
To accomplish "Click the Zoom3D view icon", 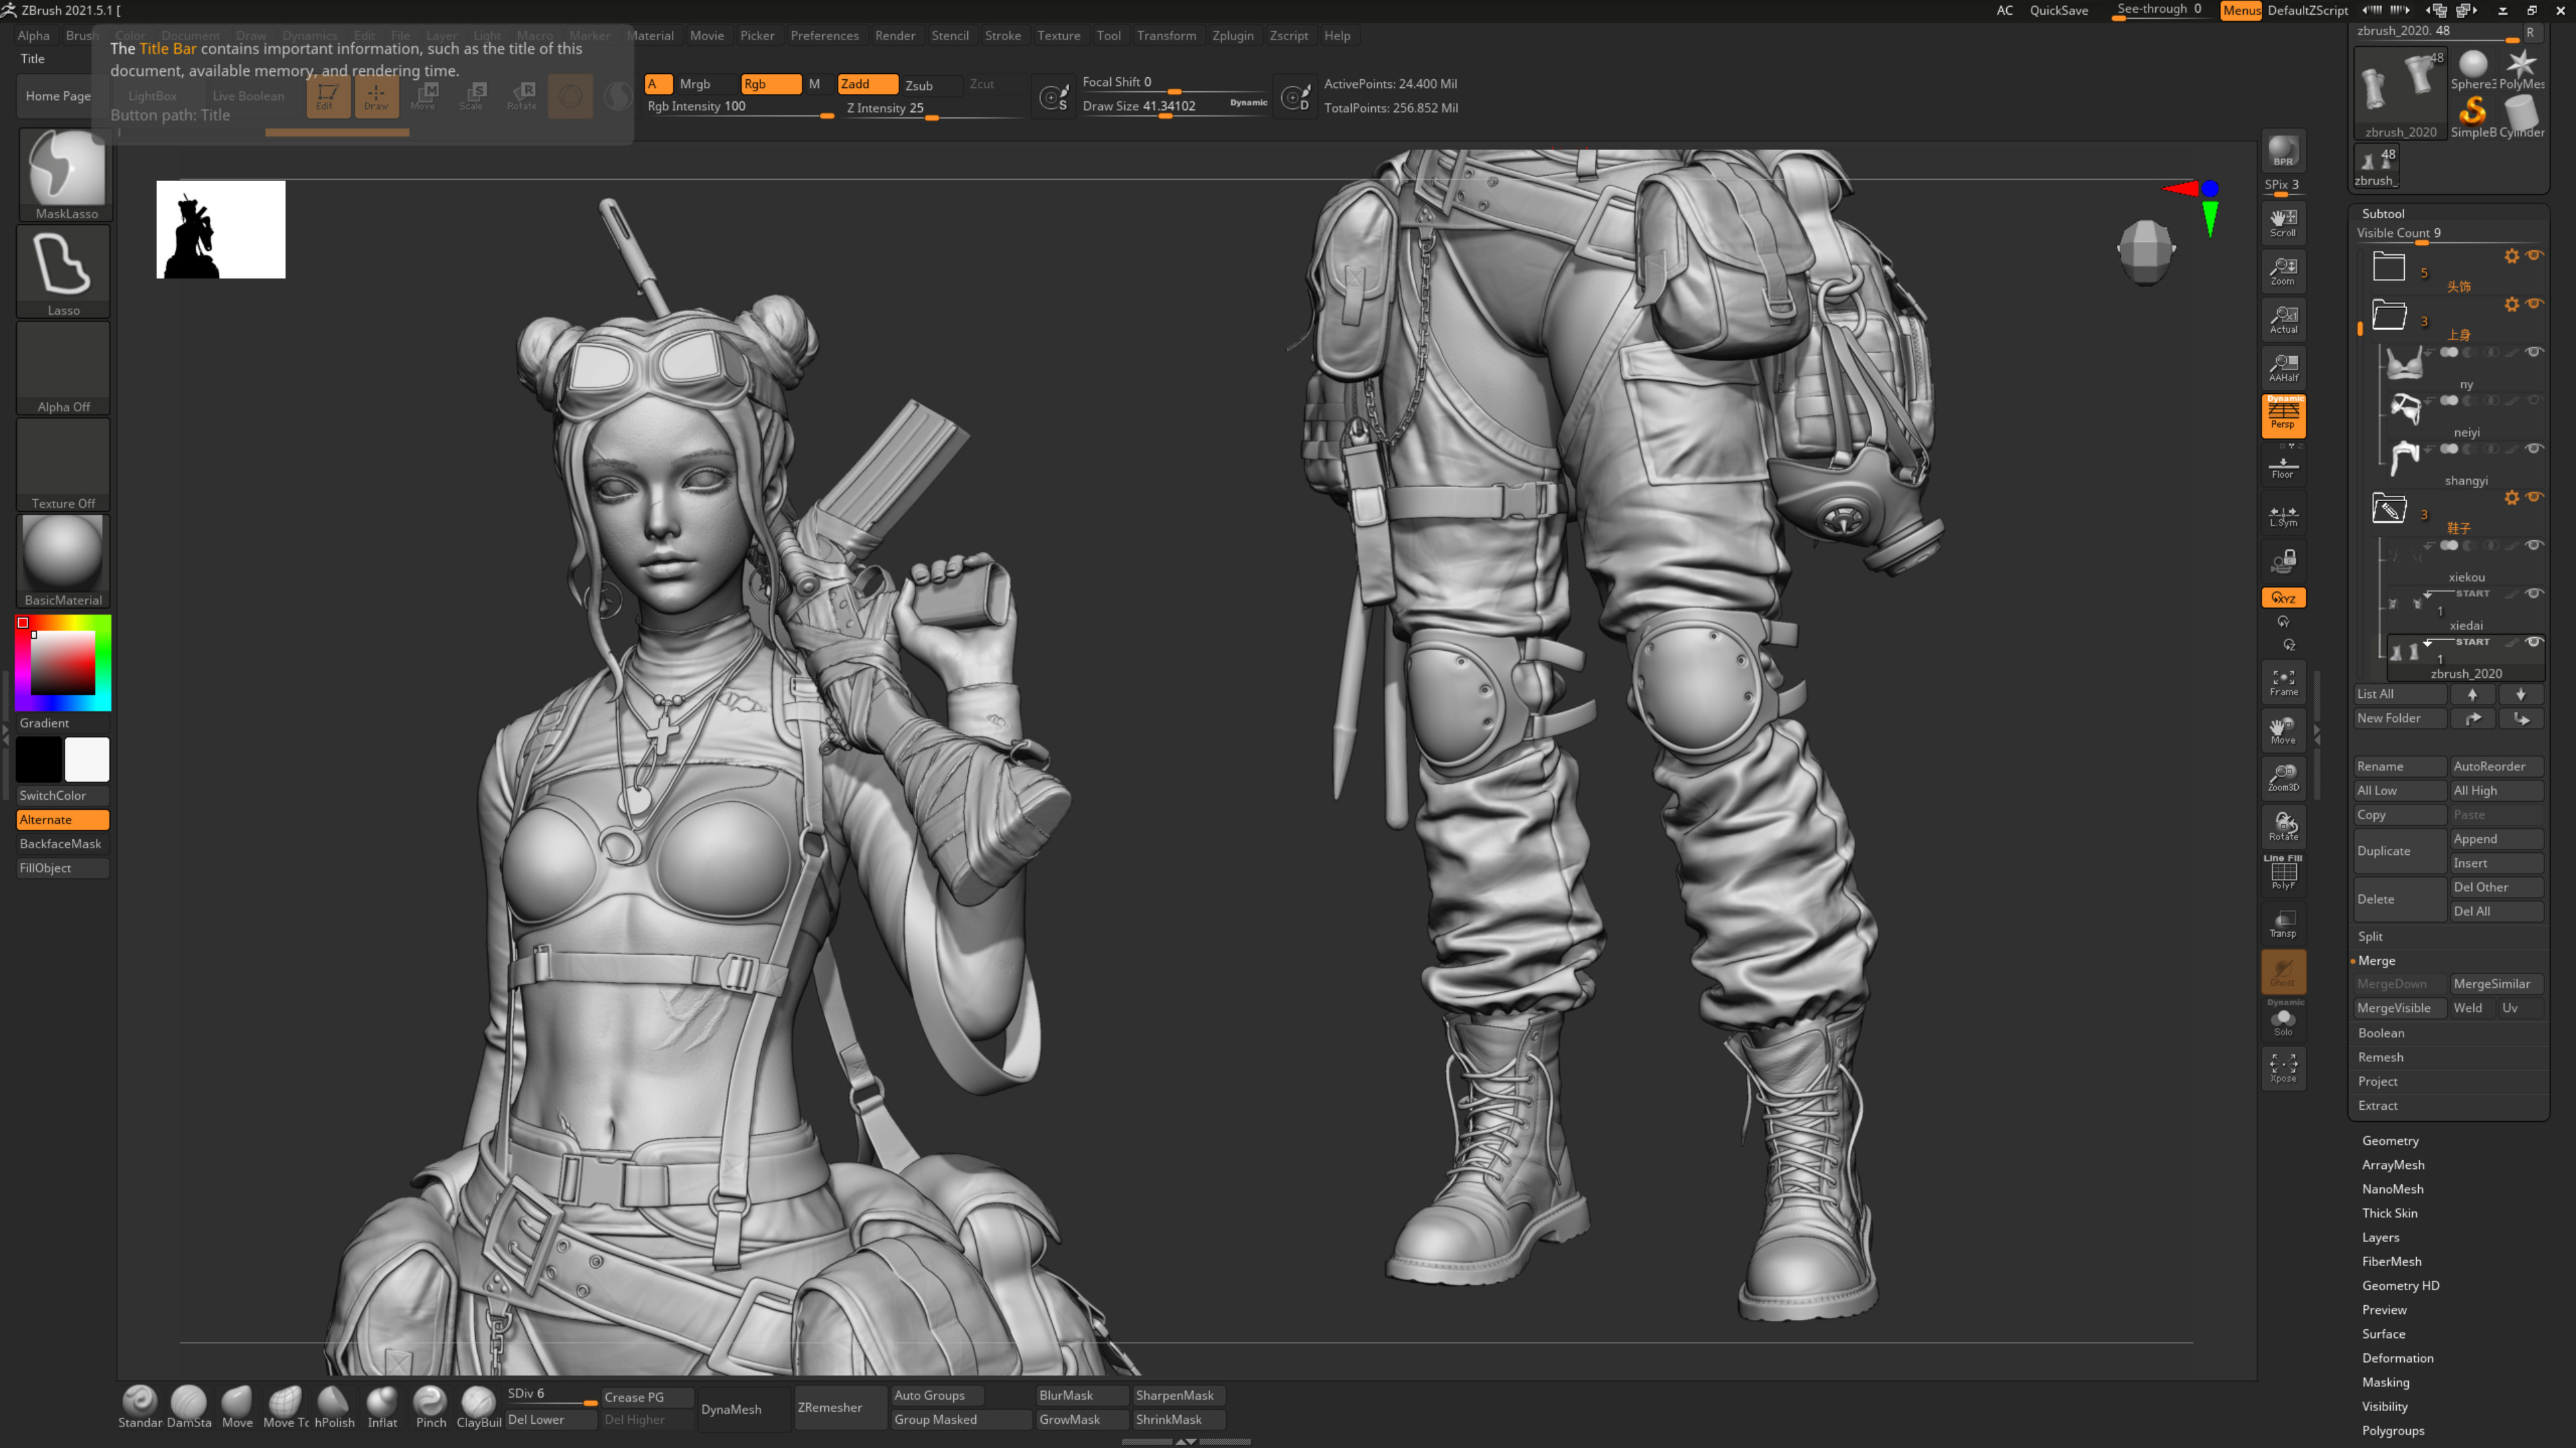I will point(2283,778).
